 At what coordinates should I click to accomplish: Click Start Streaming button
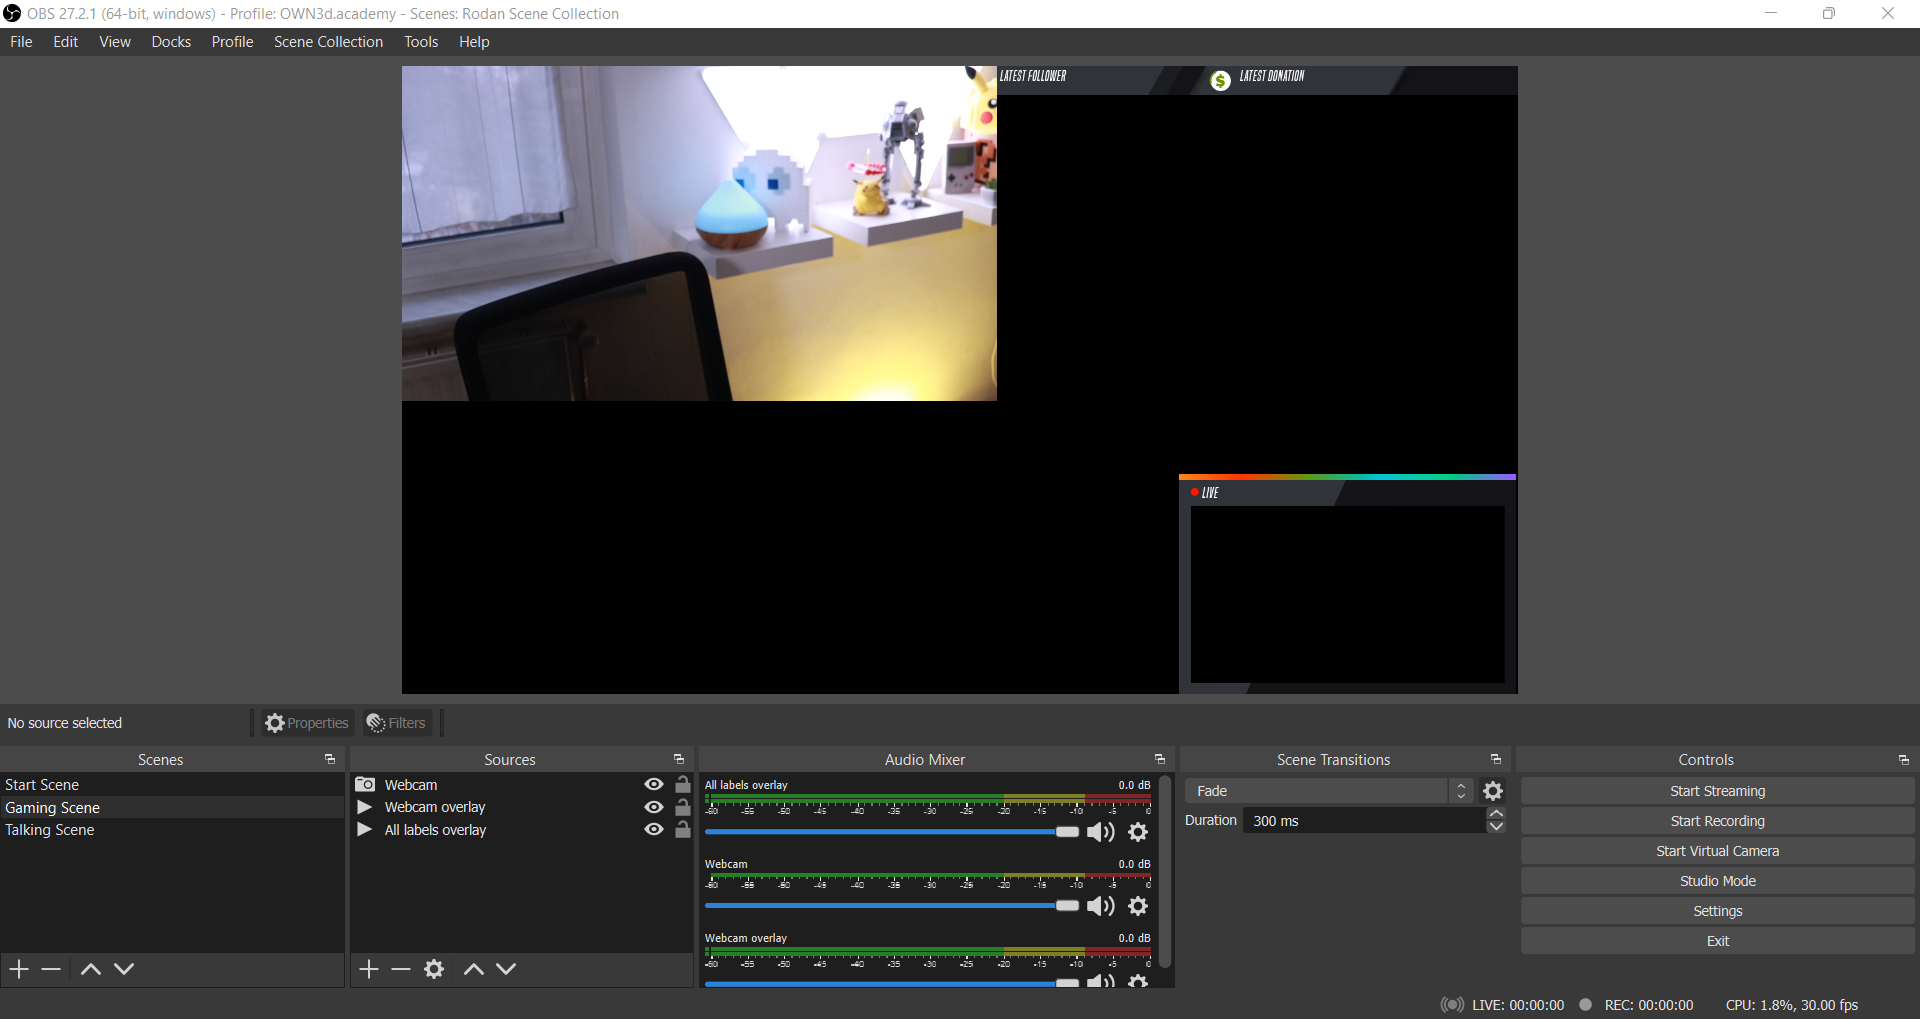click(x=1717, y=791)
